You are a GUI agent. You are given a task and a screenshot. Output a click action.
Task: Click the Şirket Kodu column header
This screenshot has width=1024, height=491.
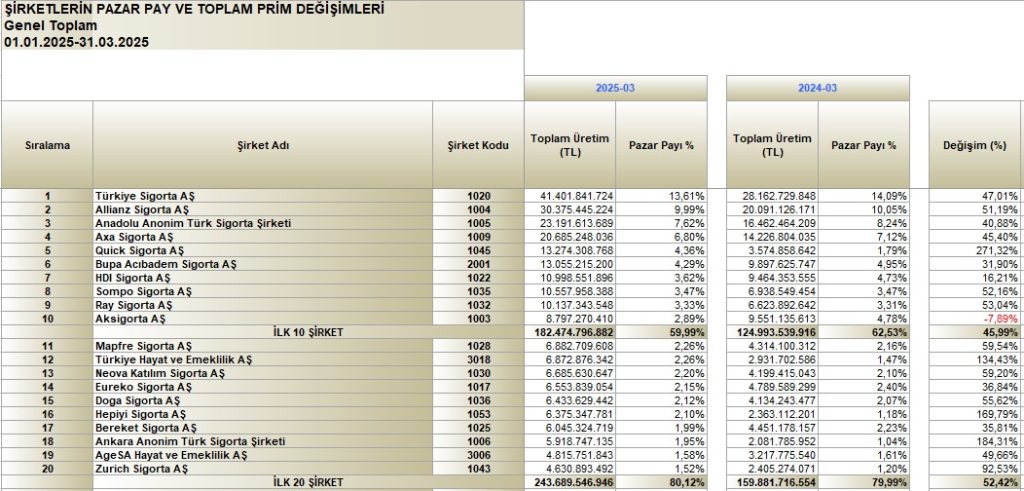click(478, 145)
